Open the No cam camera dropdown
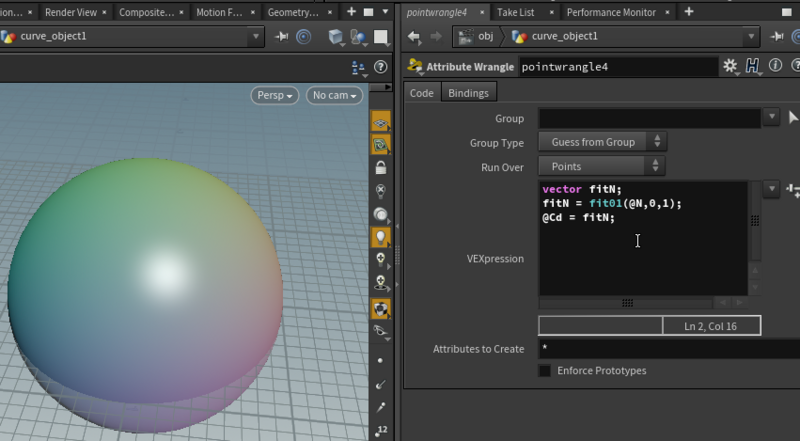 tap(334, 95)
